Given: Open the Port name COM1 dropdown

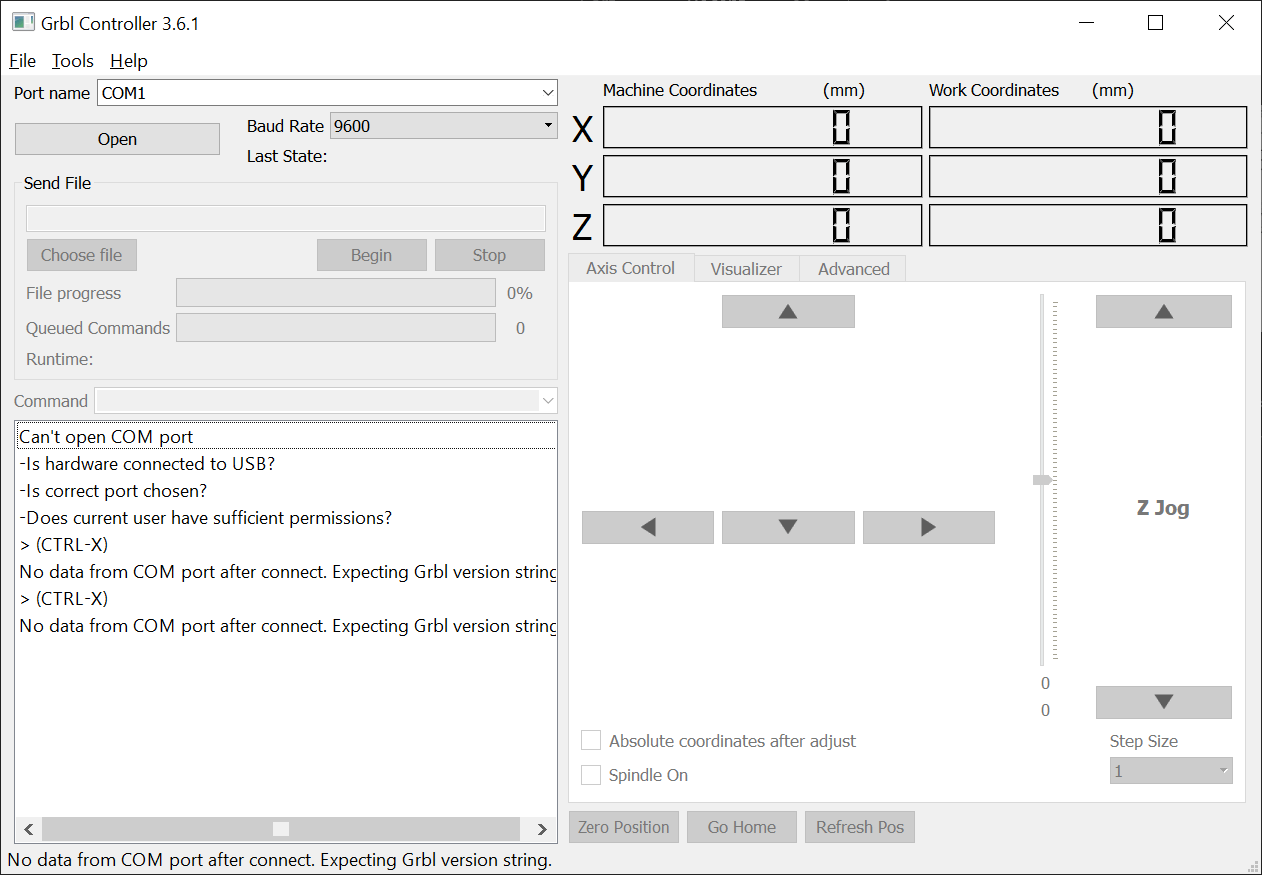Looking at the screenshot, I should click(x=327, y=93).
